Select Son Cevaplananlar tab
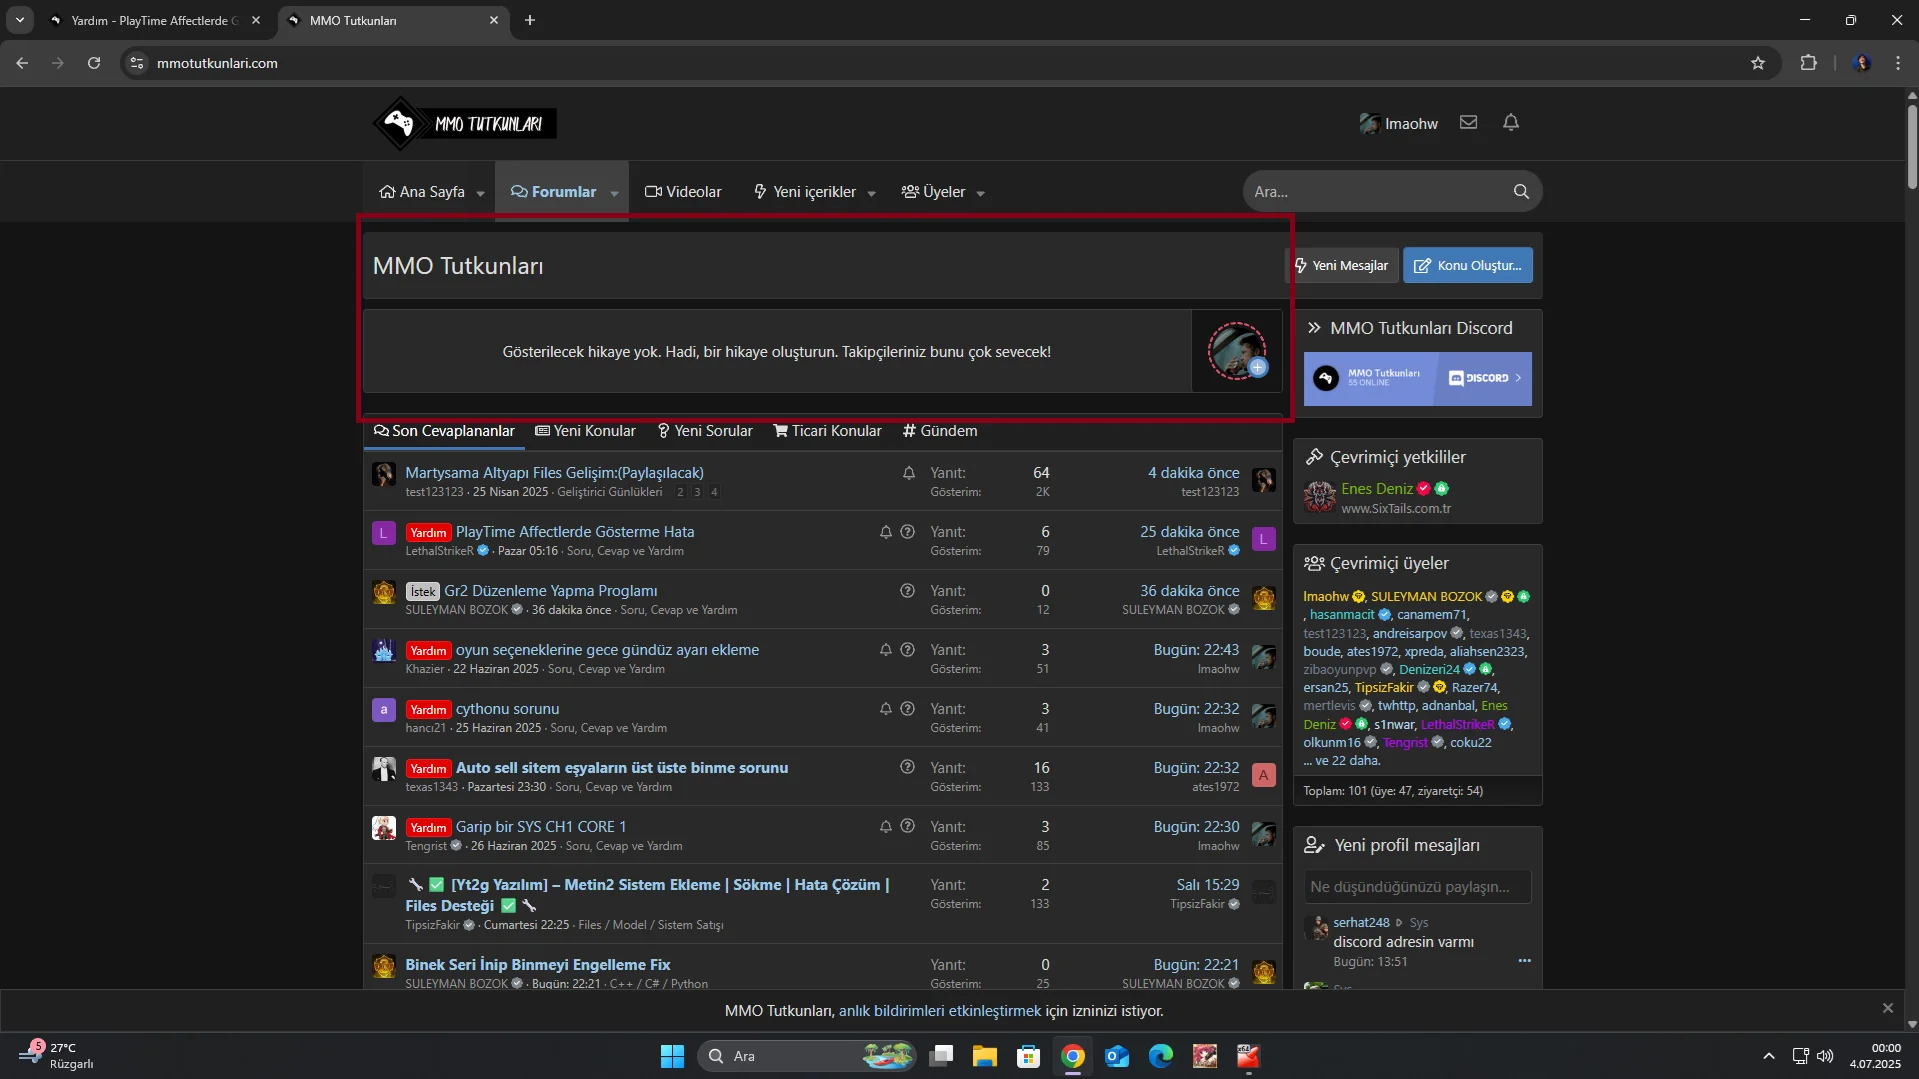The image size is (1919, 1079). [x=444, y=431]
